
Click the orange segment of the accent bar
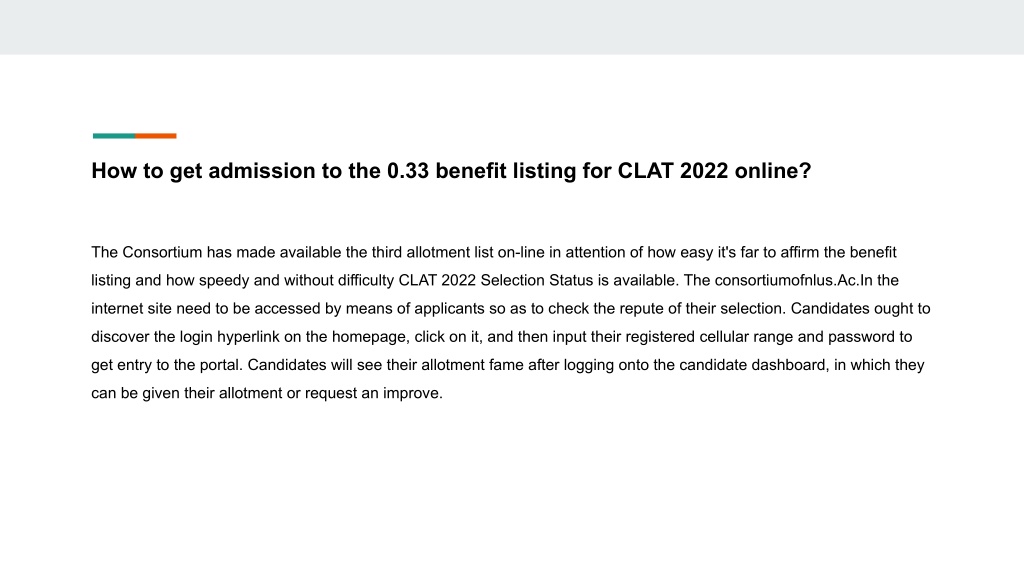(x=156, y=136)
